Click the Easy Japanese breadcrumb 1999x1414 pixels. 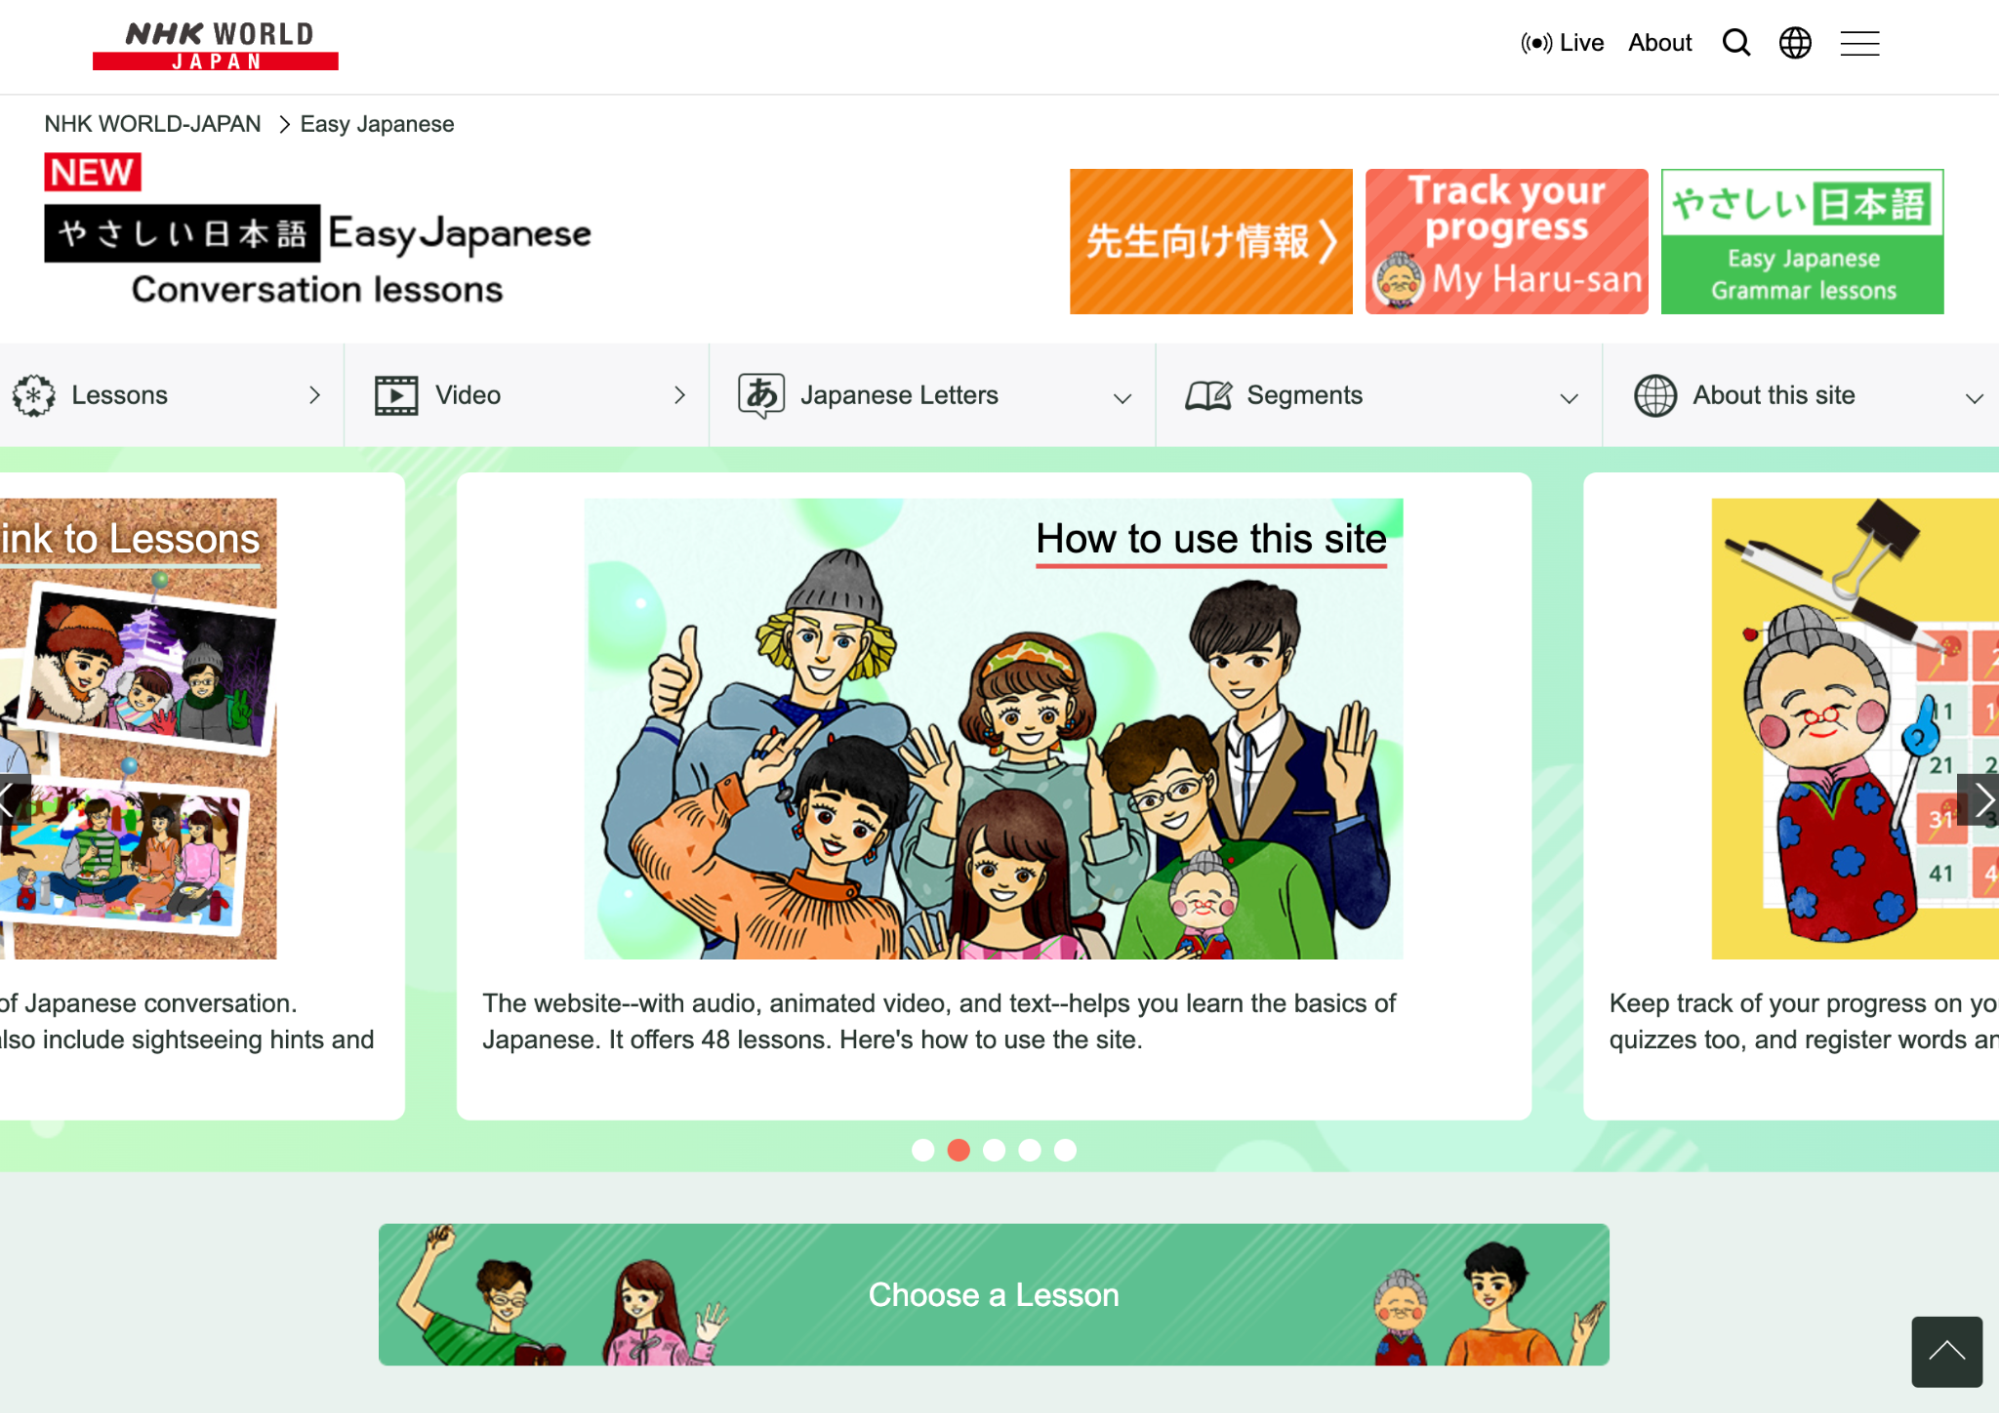coord(377,124)
